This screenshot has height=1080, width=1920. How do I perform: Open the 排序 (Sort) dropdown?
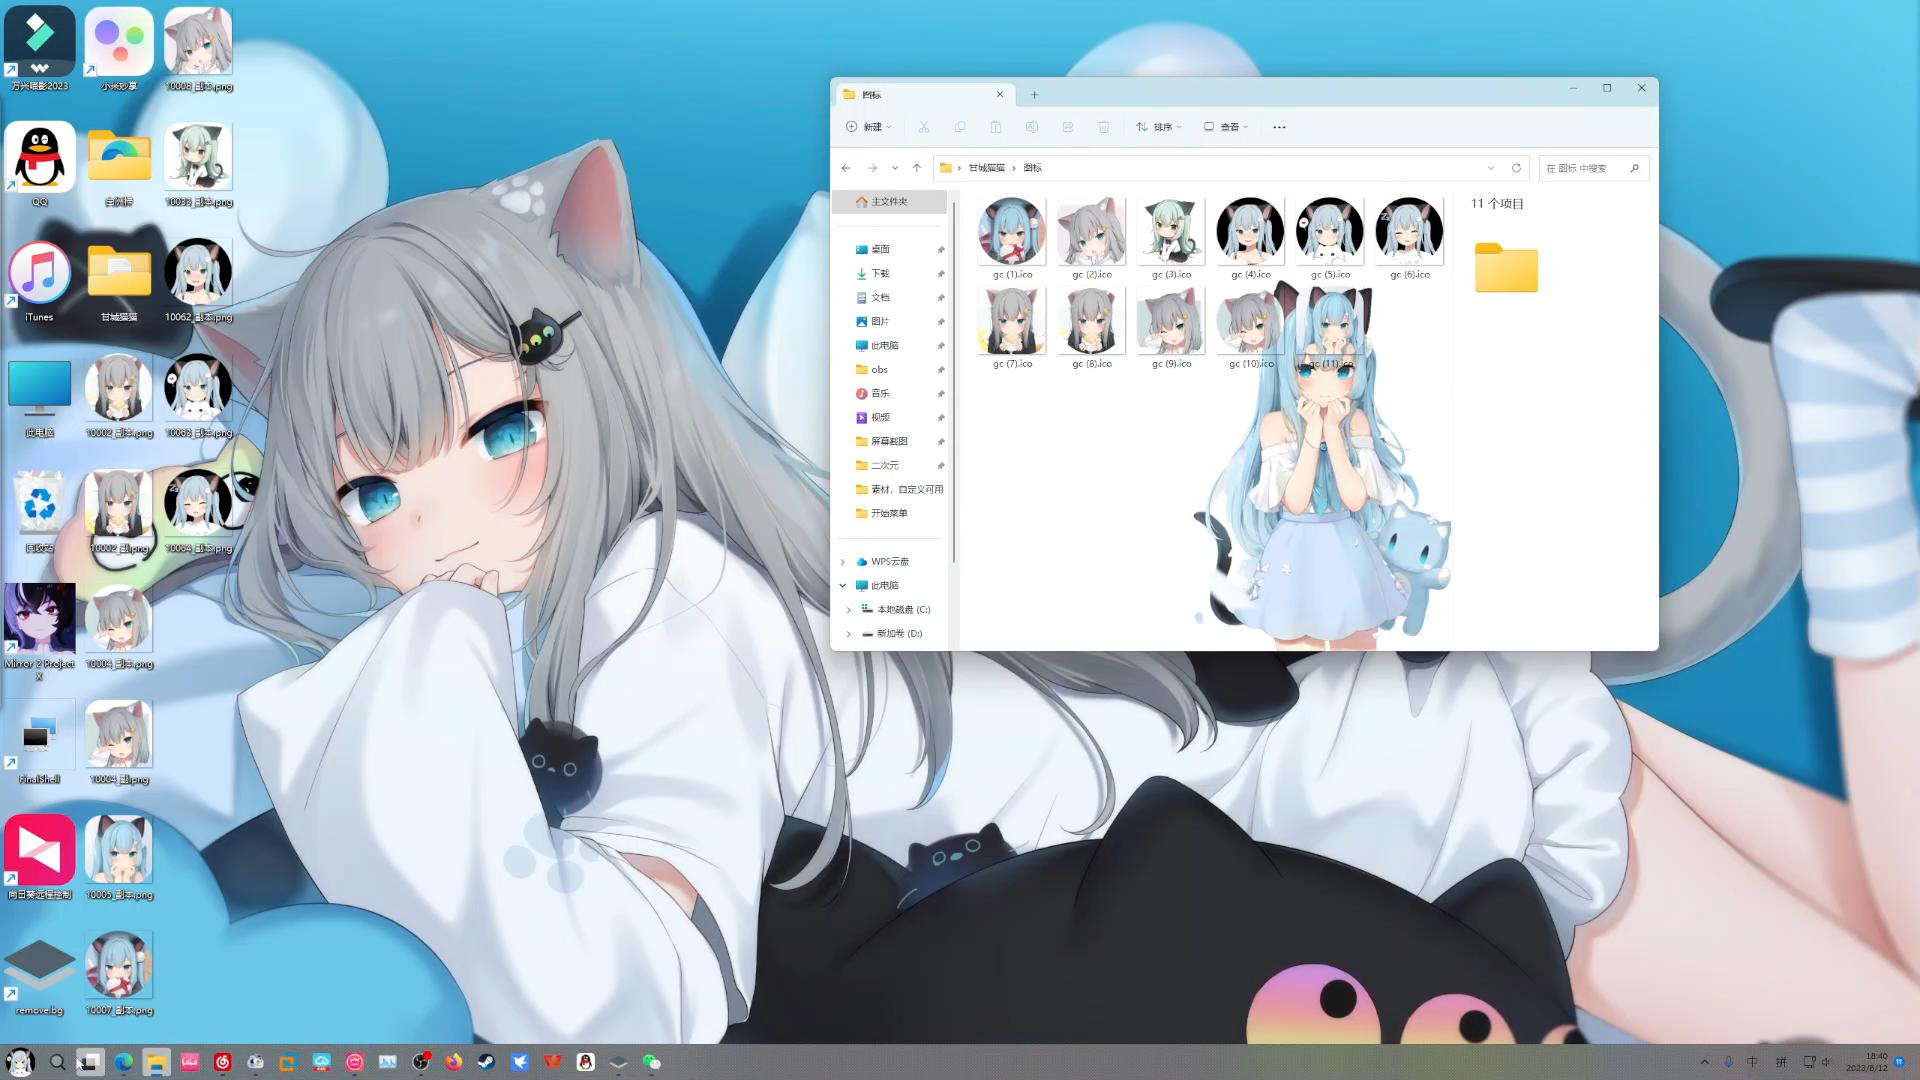click(x=1159, y=127)
